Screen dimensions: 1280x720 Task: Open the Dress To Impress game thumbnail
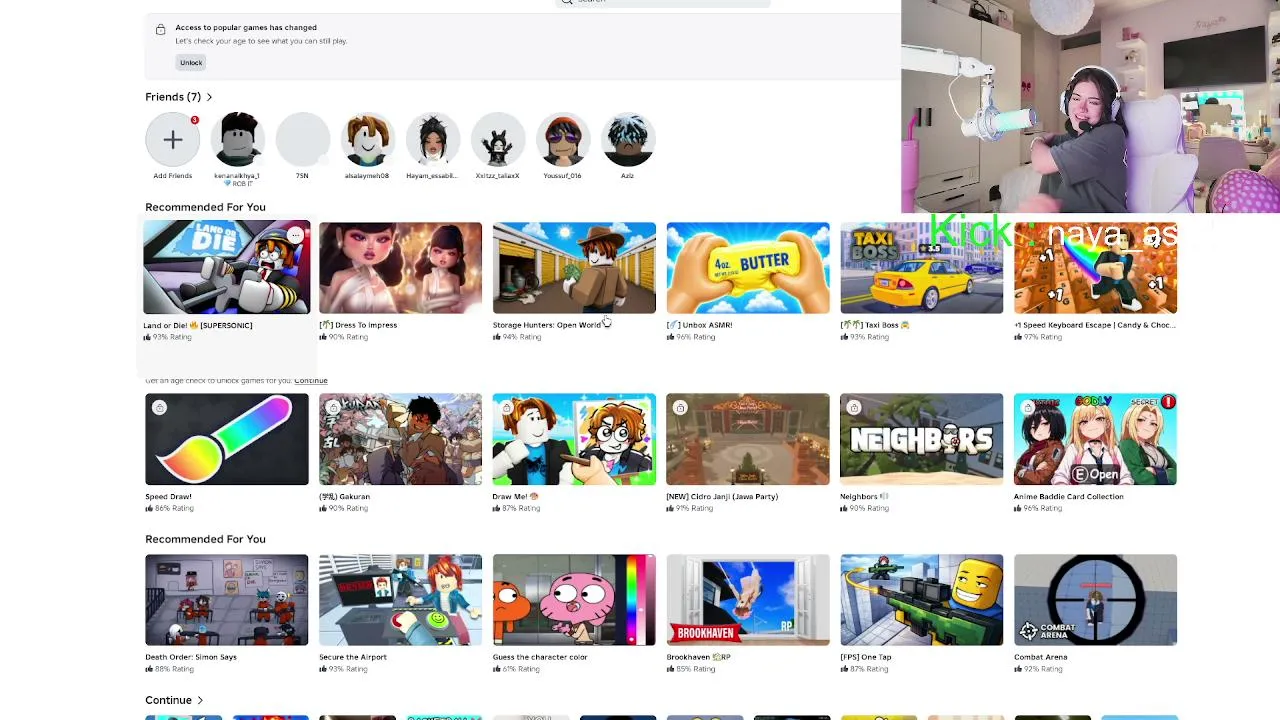(400, 268)
